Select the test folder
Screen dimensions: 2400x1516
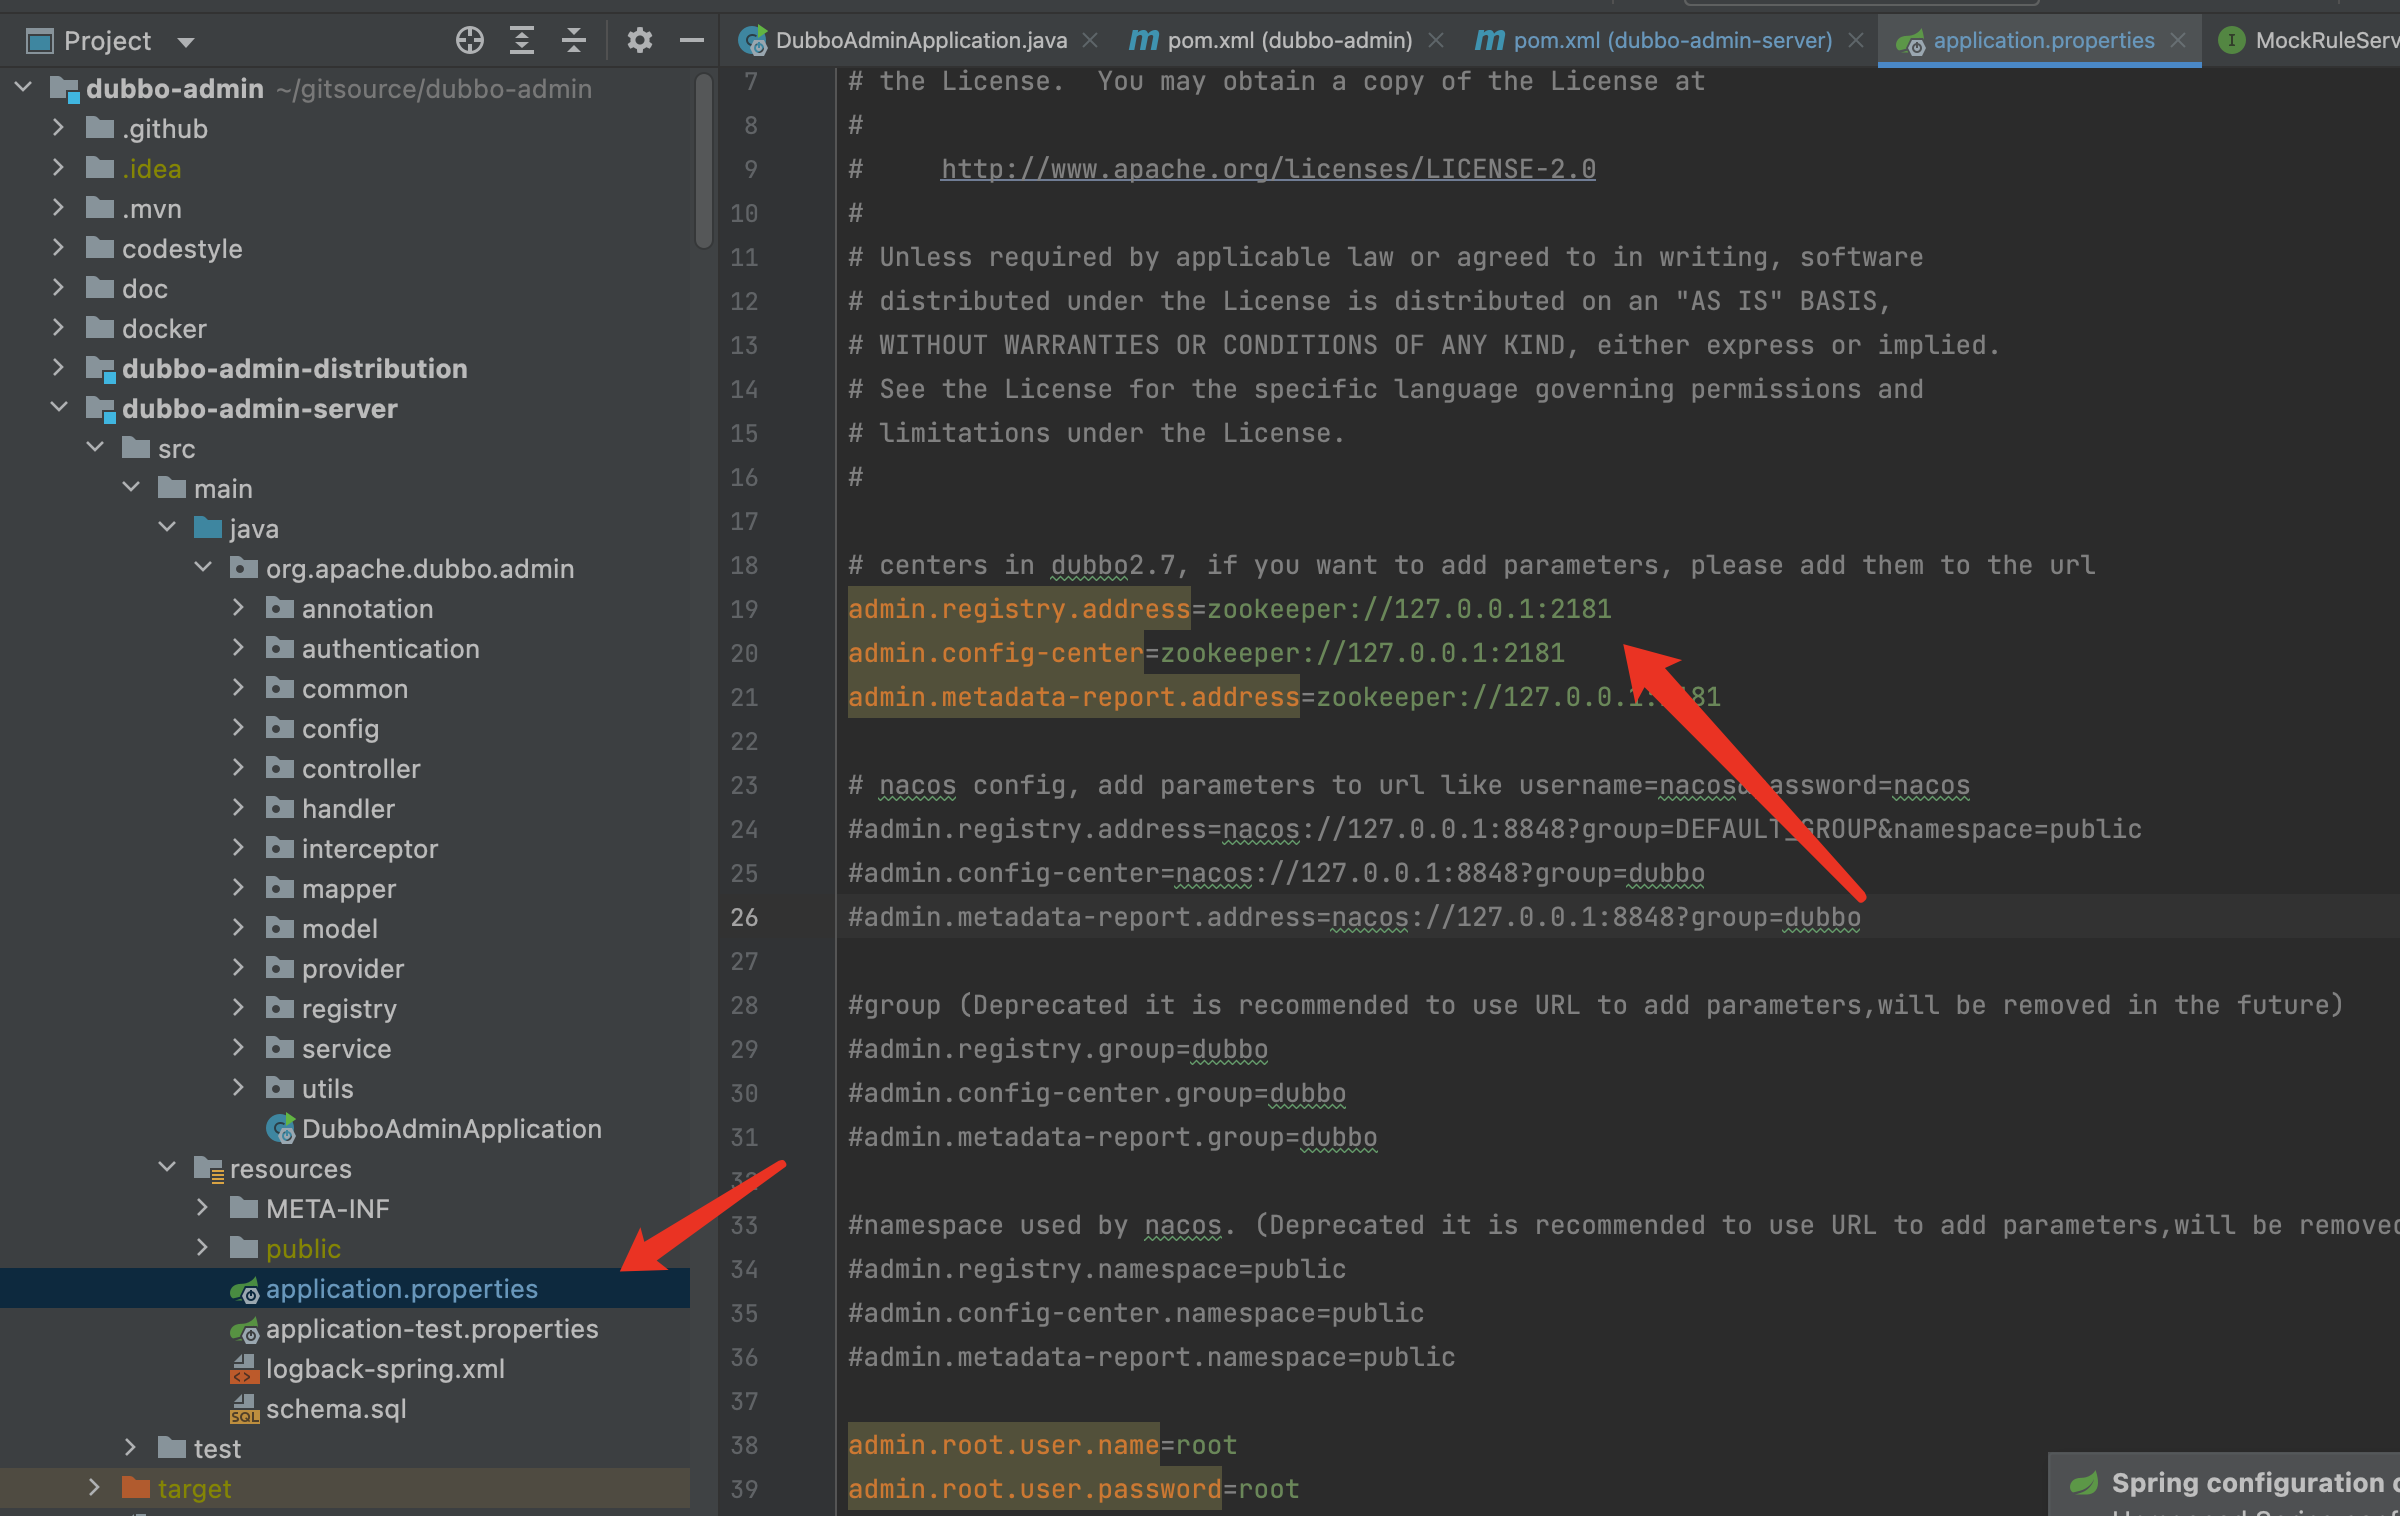(x=217, y=1448)
